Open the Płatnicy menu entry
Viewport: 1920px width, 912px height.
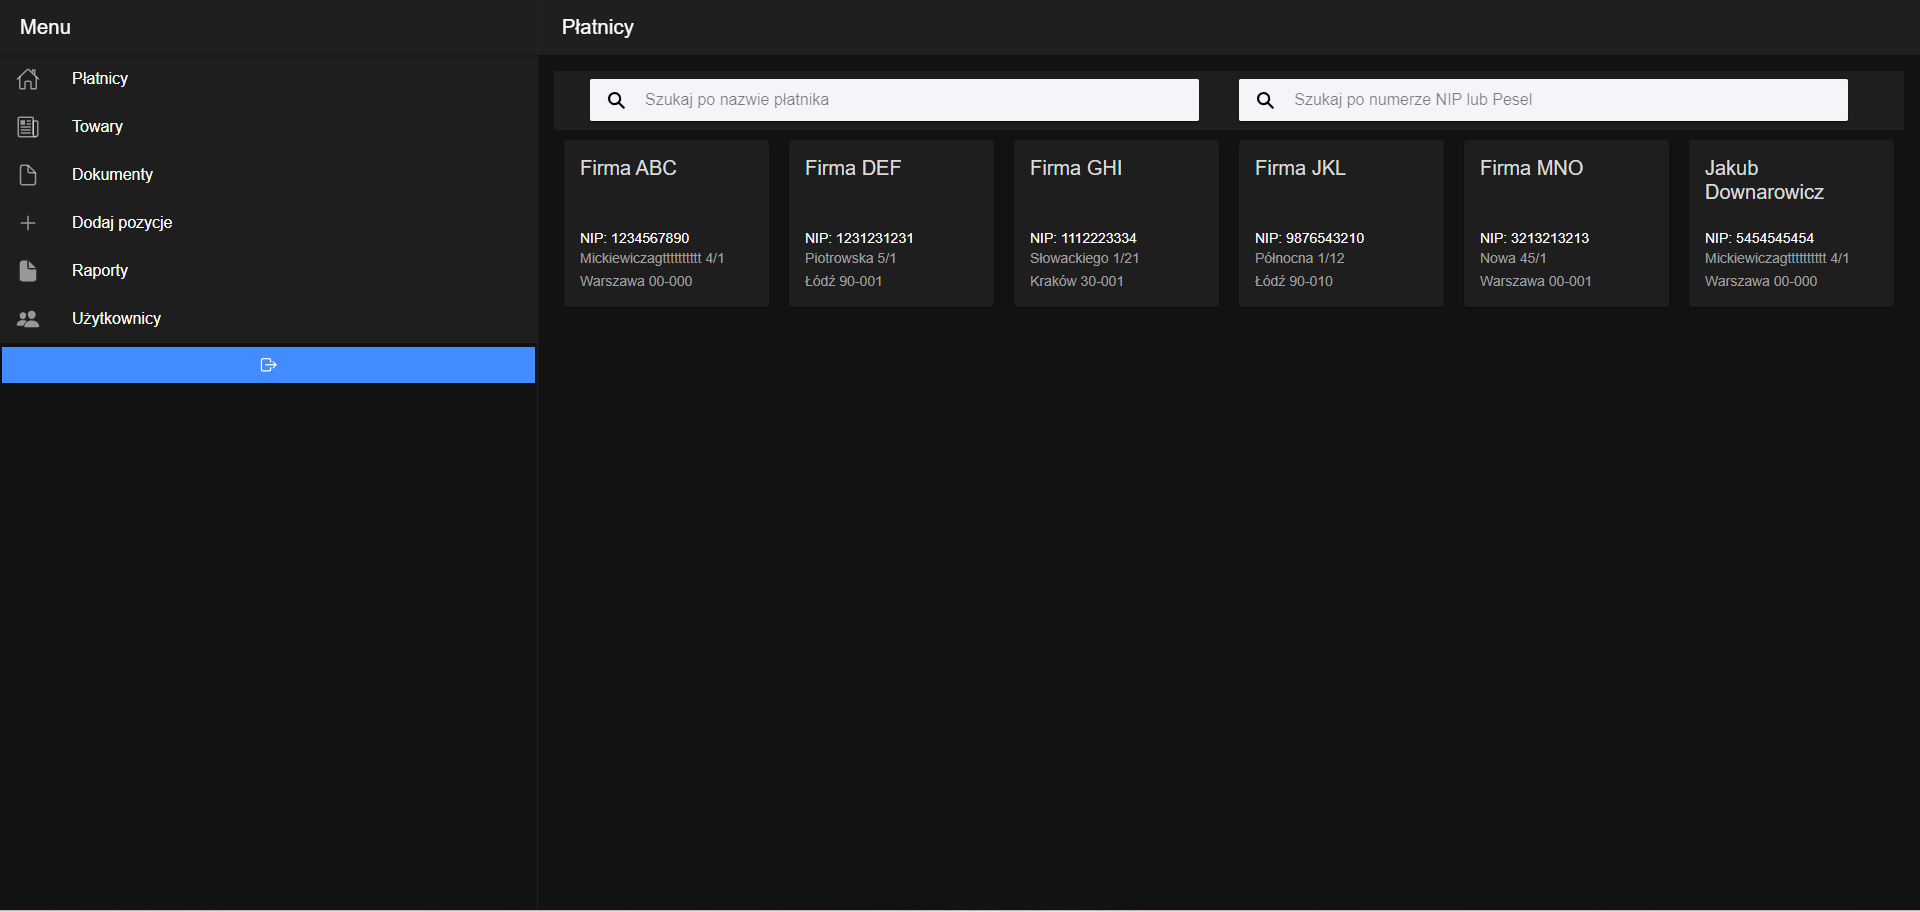point(99,79)
